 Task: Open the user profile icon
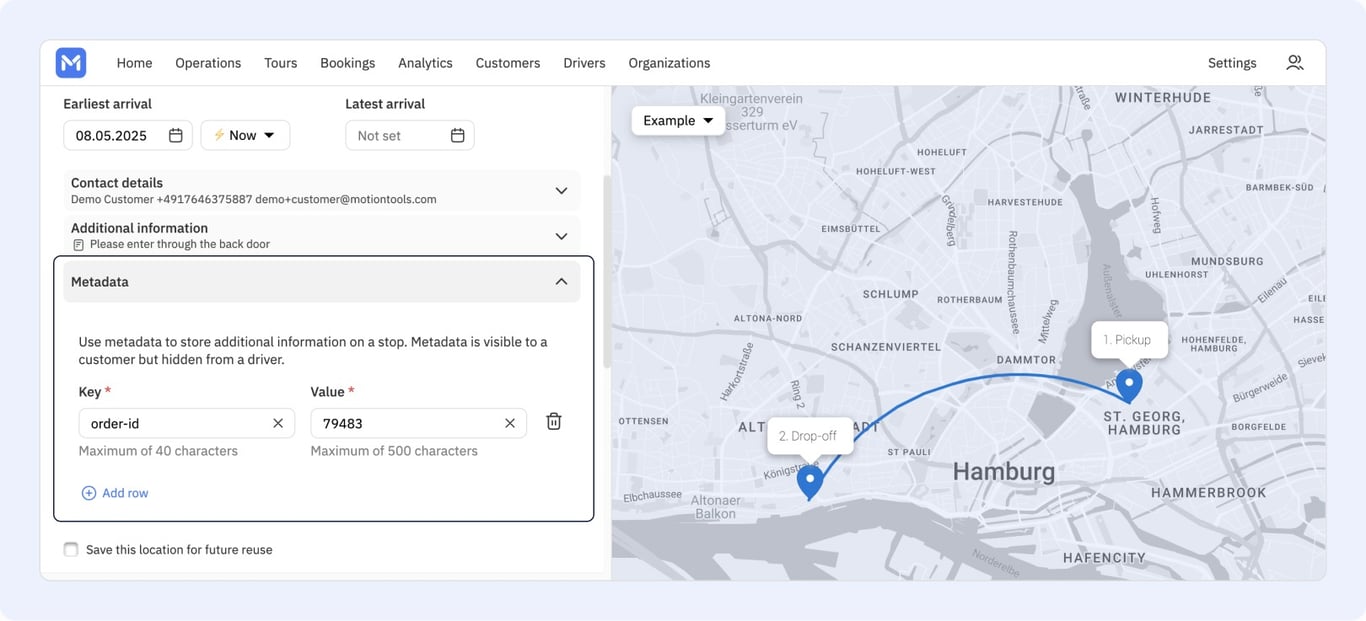(x=1294, y=63)
